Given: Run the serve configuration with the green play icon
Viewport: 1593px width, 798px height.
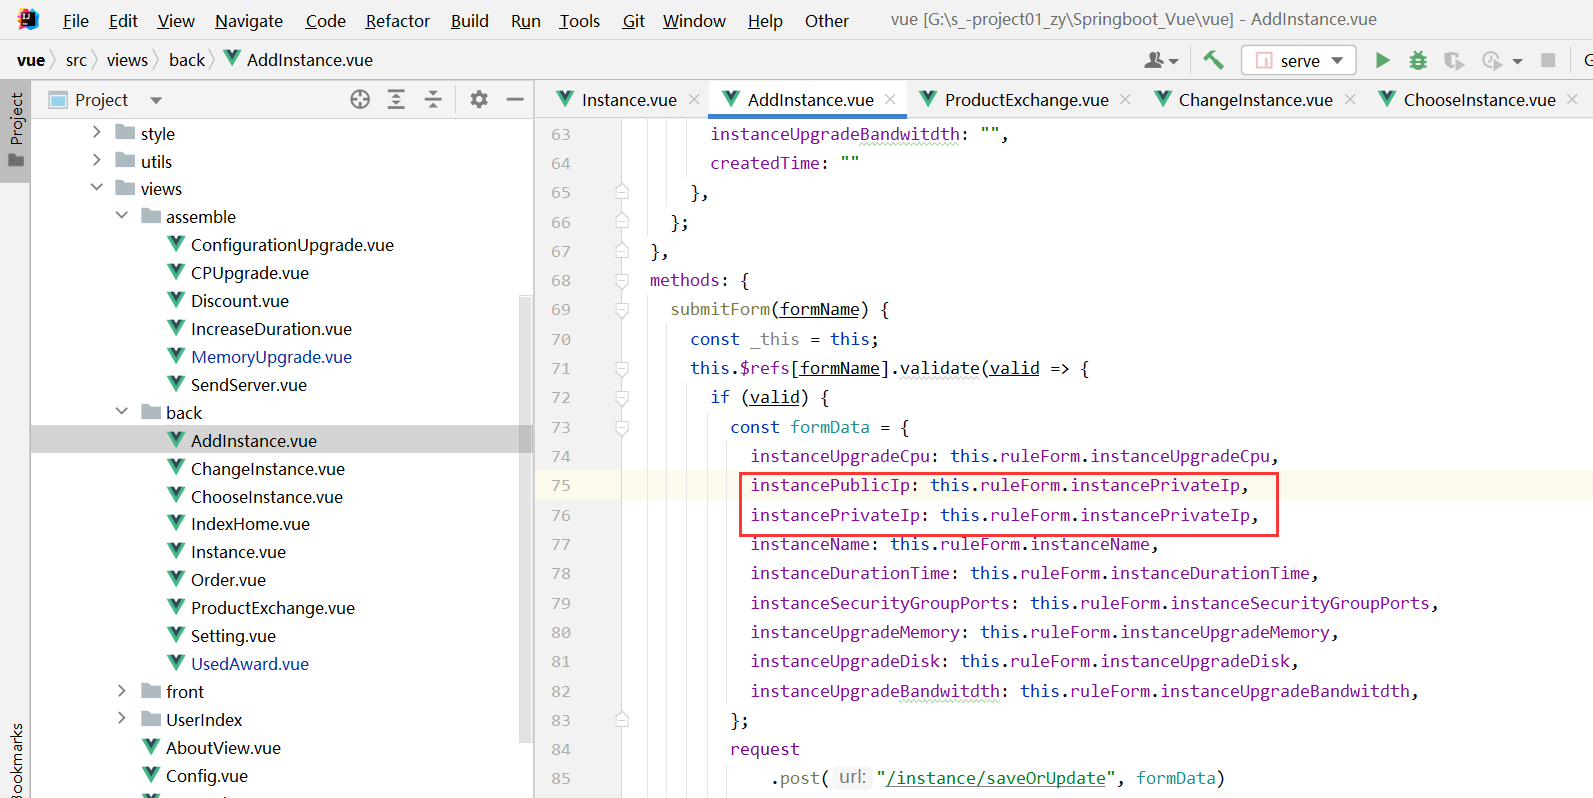Looking at the screenshot, I should [1382, 60].
